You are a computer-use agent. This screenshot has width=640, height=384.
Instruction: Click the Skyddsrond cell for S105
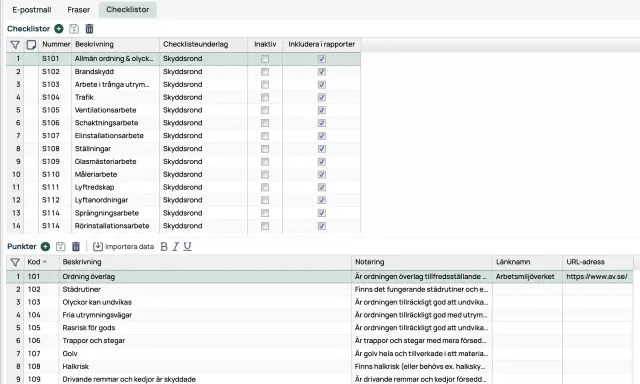click(x=203, y=110)
